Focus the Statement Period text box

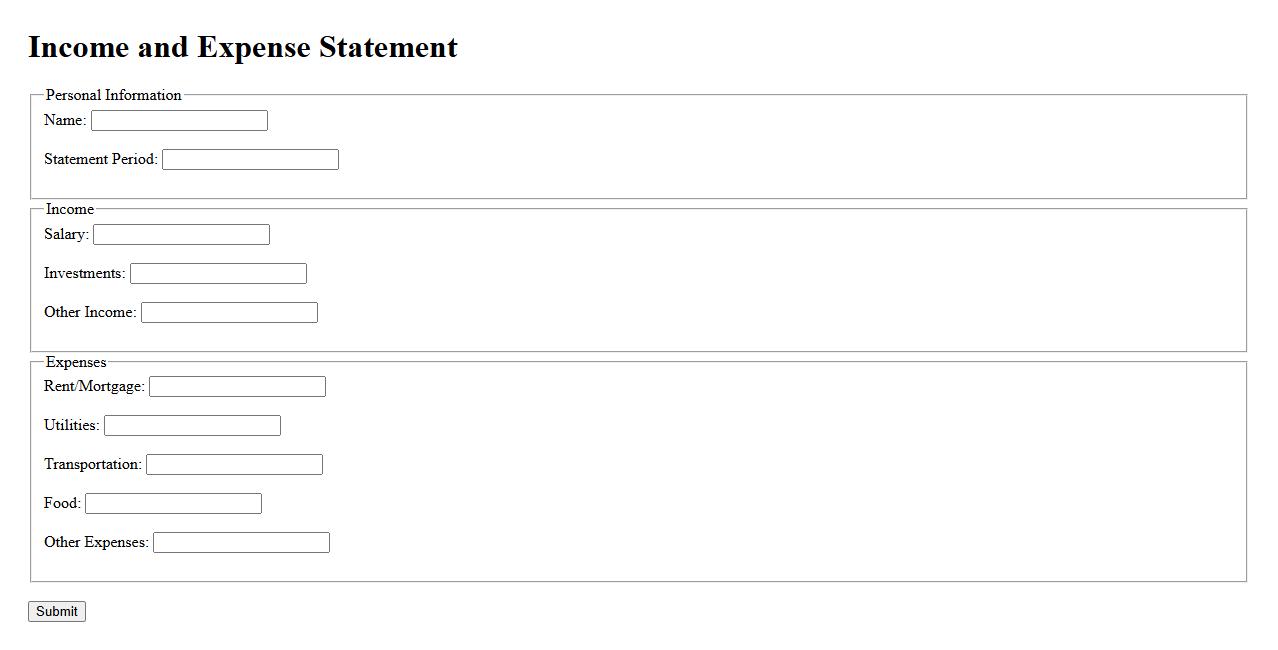point(250,159)
